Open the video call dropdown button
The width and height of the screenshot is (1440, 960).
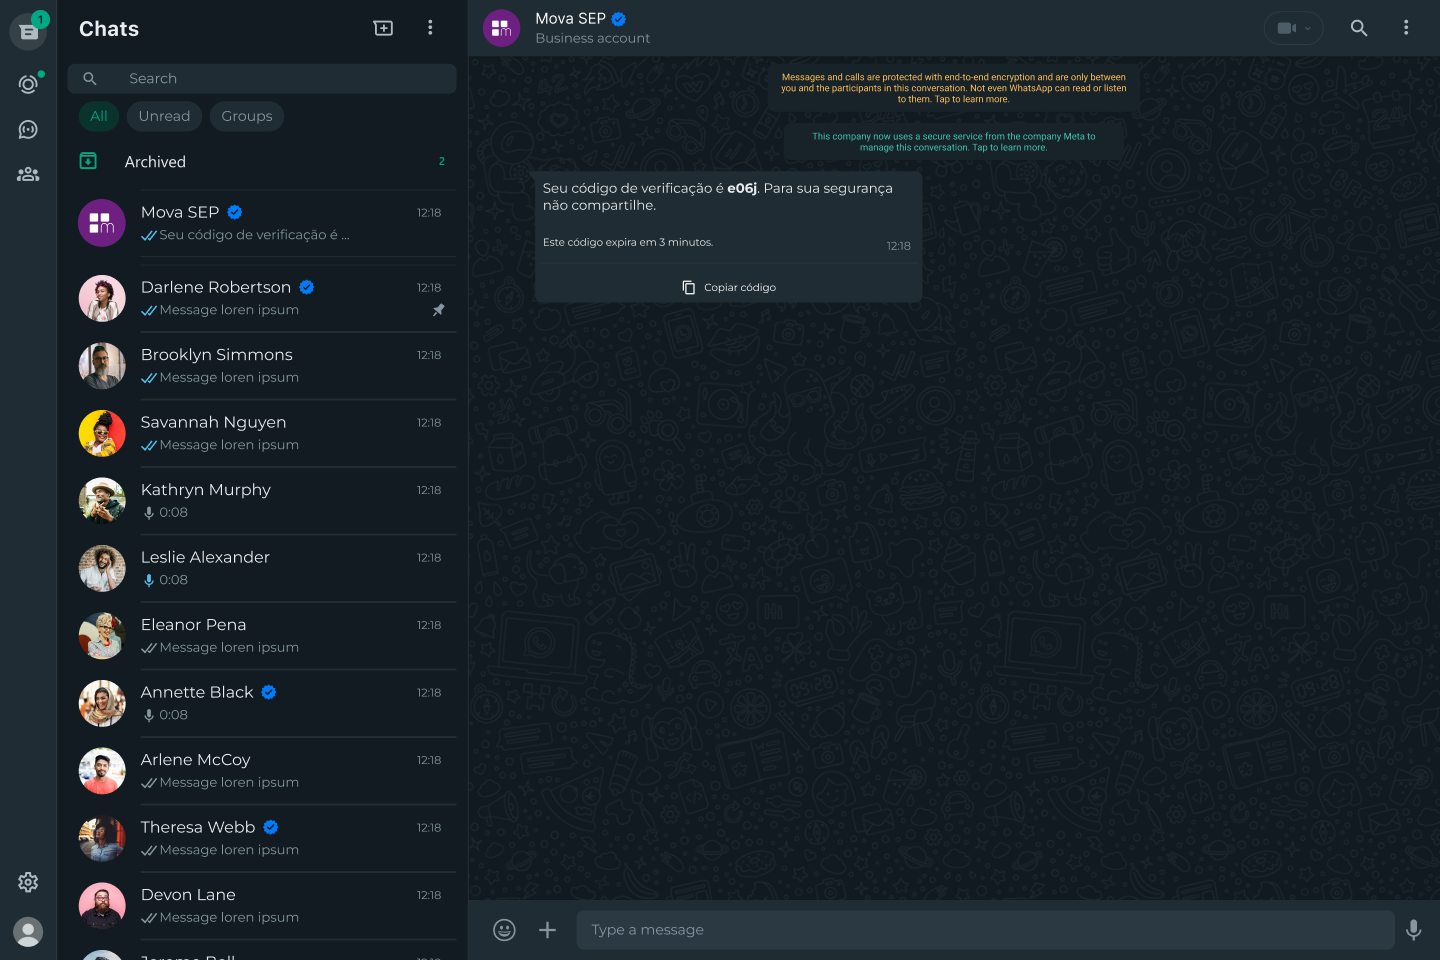click(1293, 28)
